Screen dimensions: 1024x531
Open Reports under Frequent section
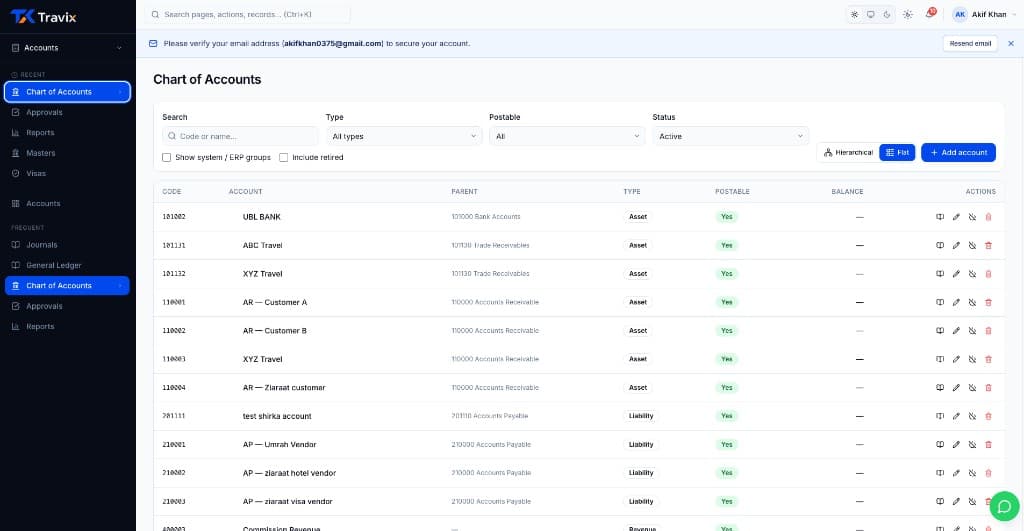tap(67, 327)
